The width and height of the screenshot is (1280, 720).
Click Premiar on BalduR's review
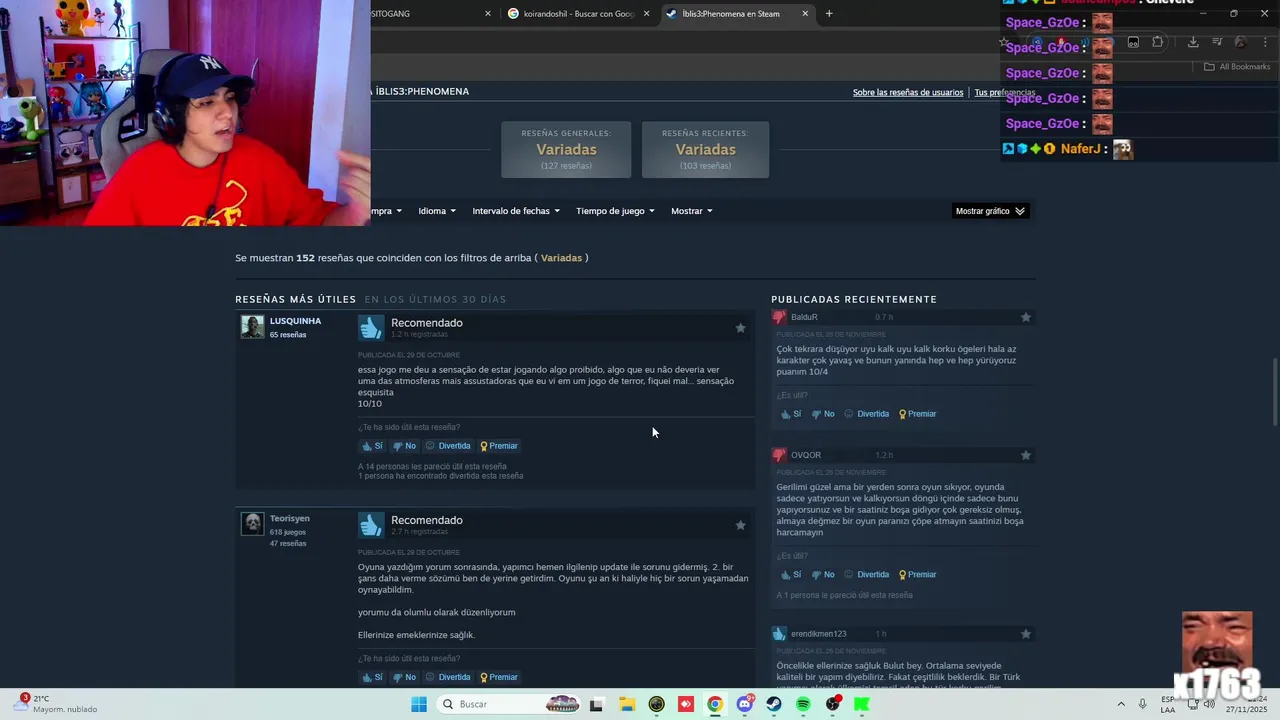[x=918, y=414]
